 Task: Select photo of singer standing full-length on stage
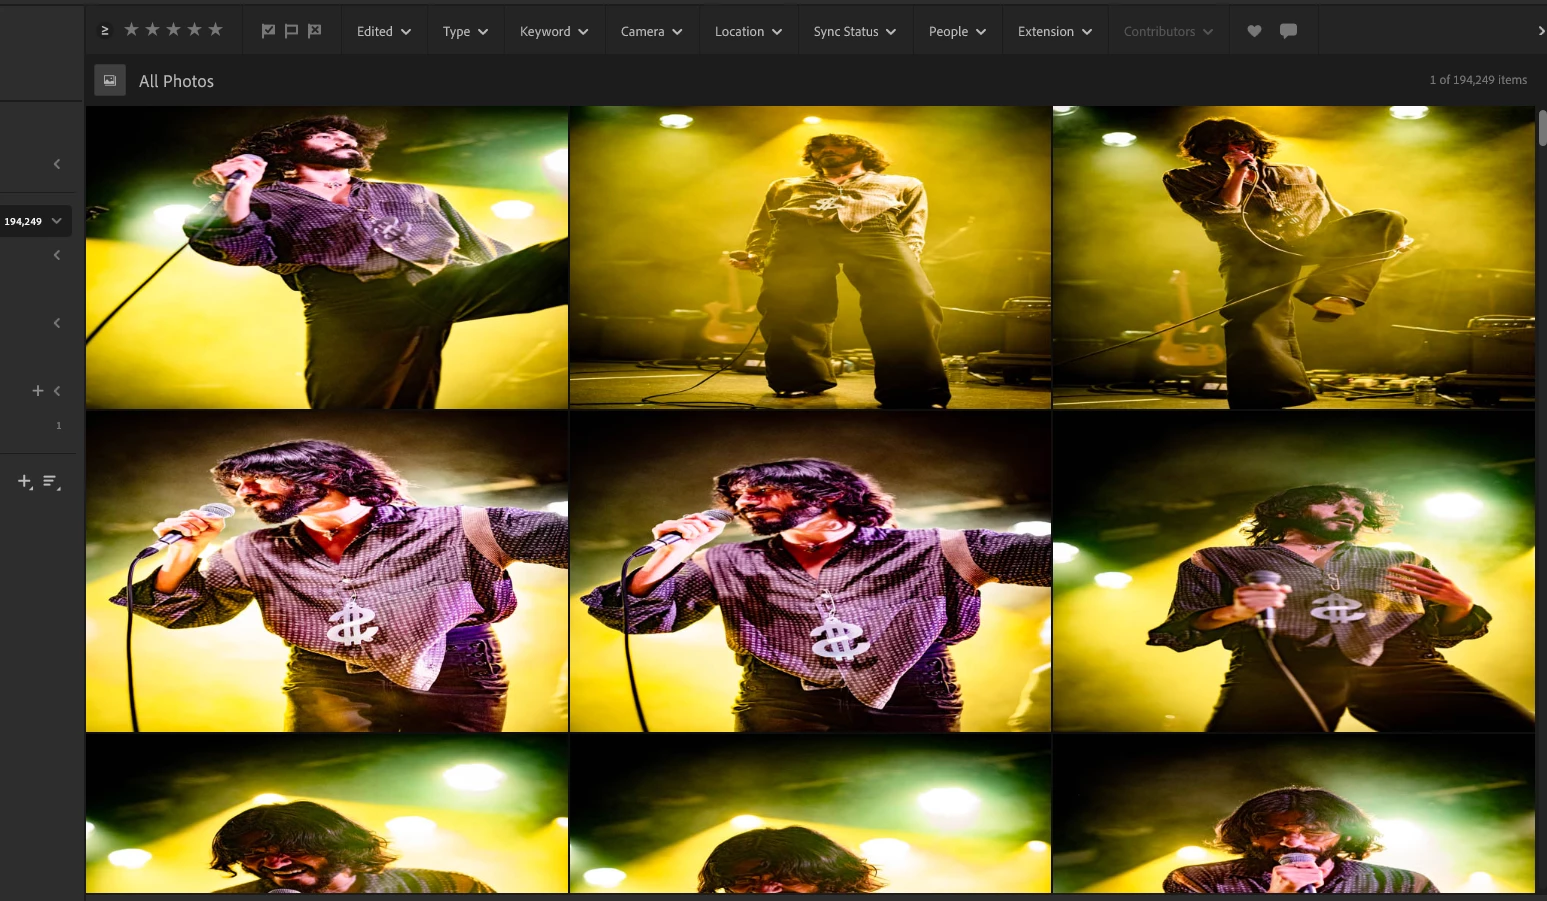[810, 258]
